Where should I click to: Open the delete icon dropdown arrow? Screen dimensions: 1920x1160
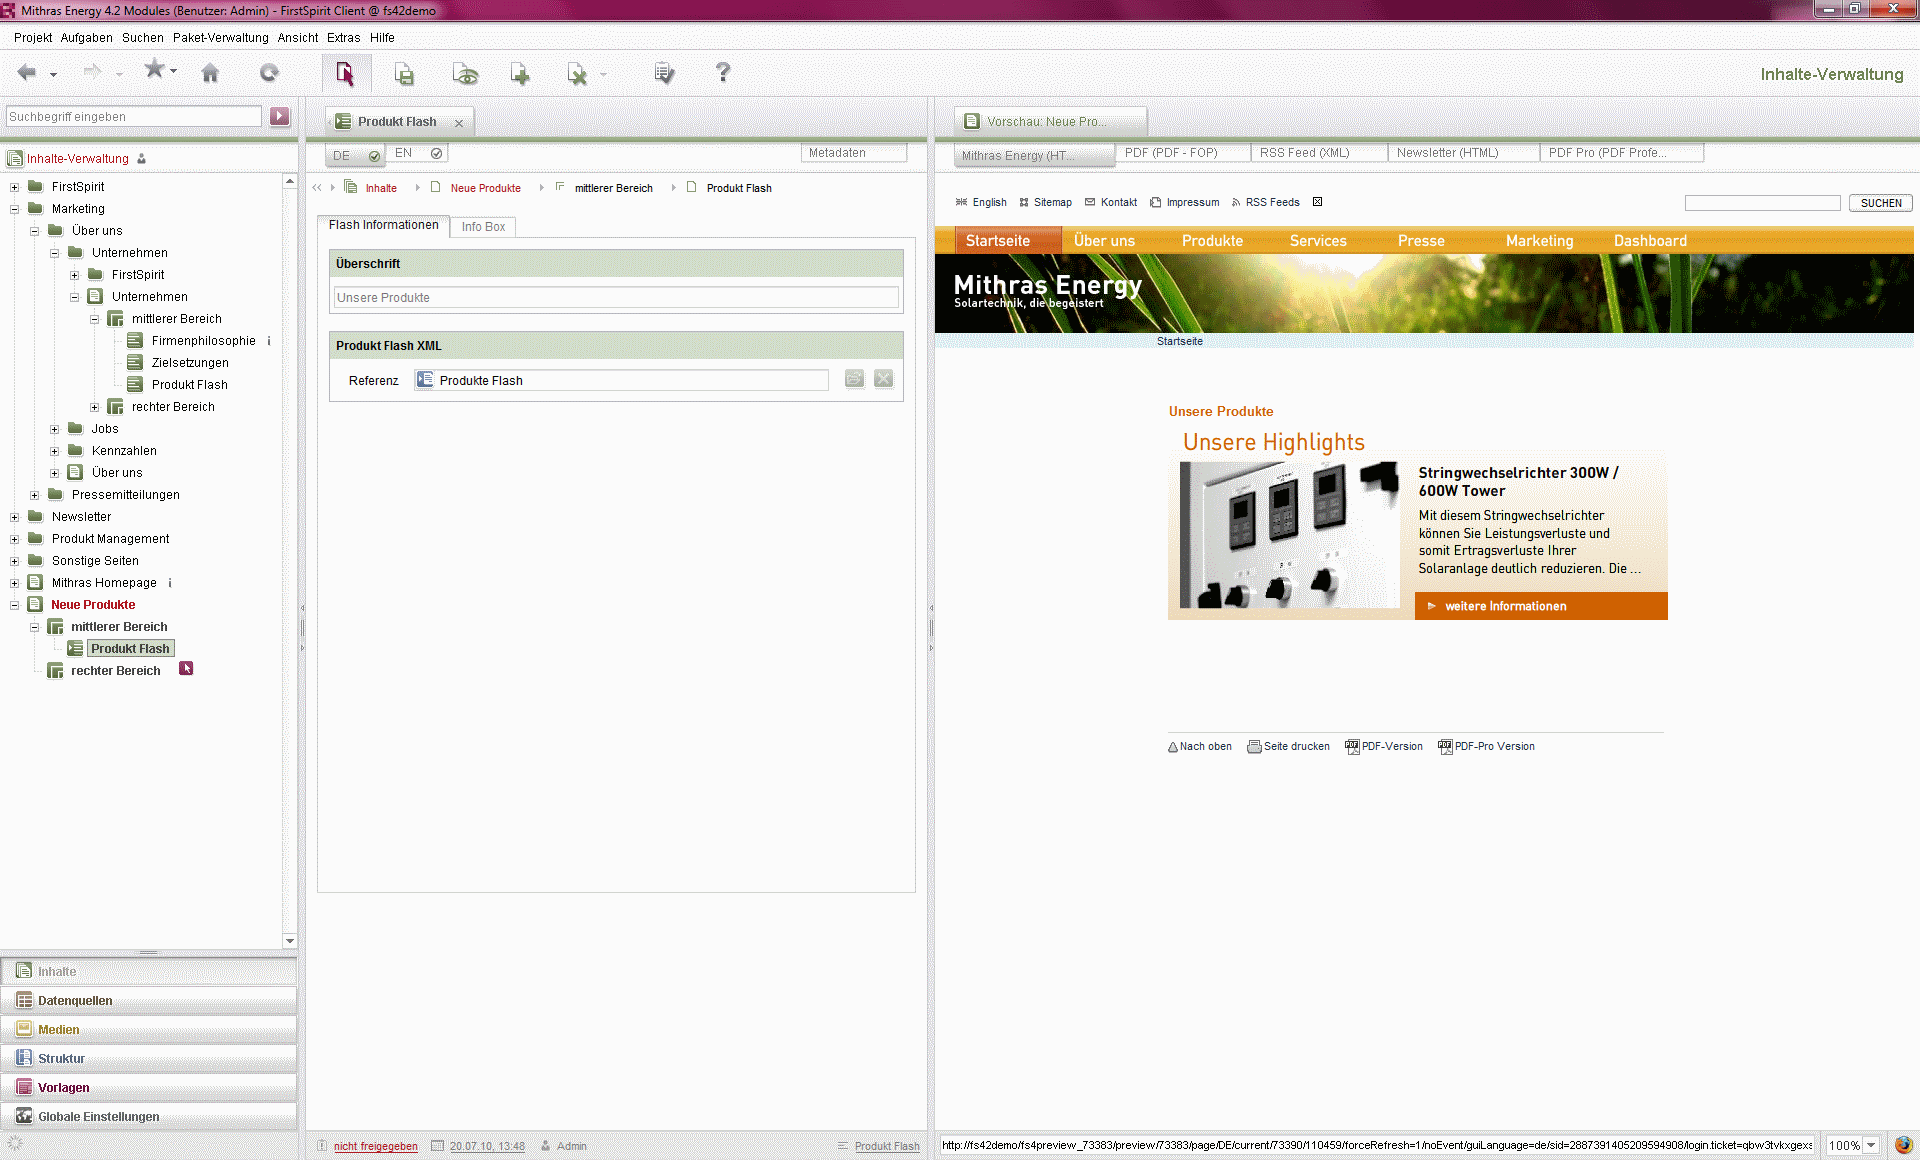click(603, 74)
